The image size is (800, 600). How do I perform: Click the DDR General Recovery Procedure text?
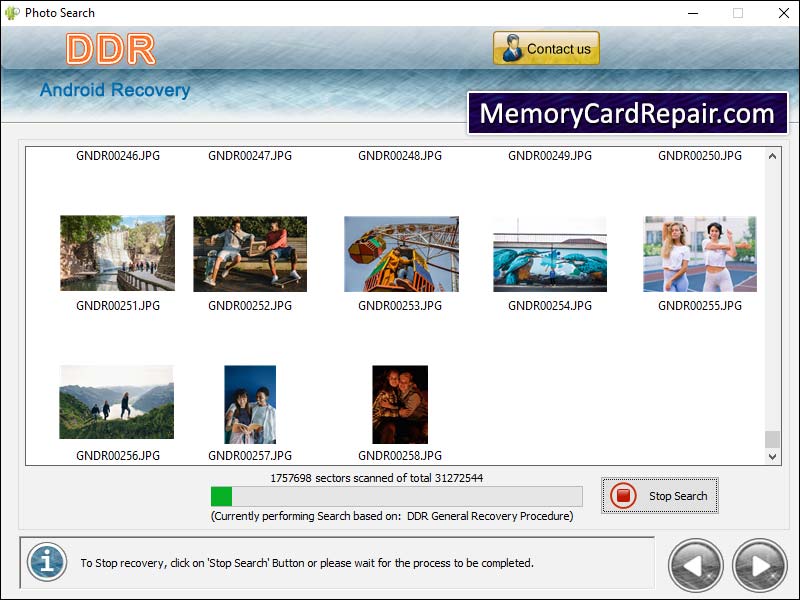tap(490, 516)
